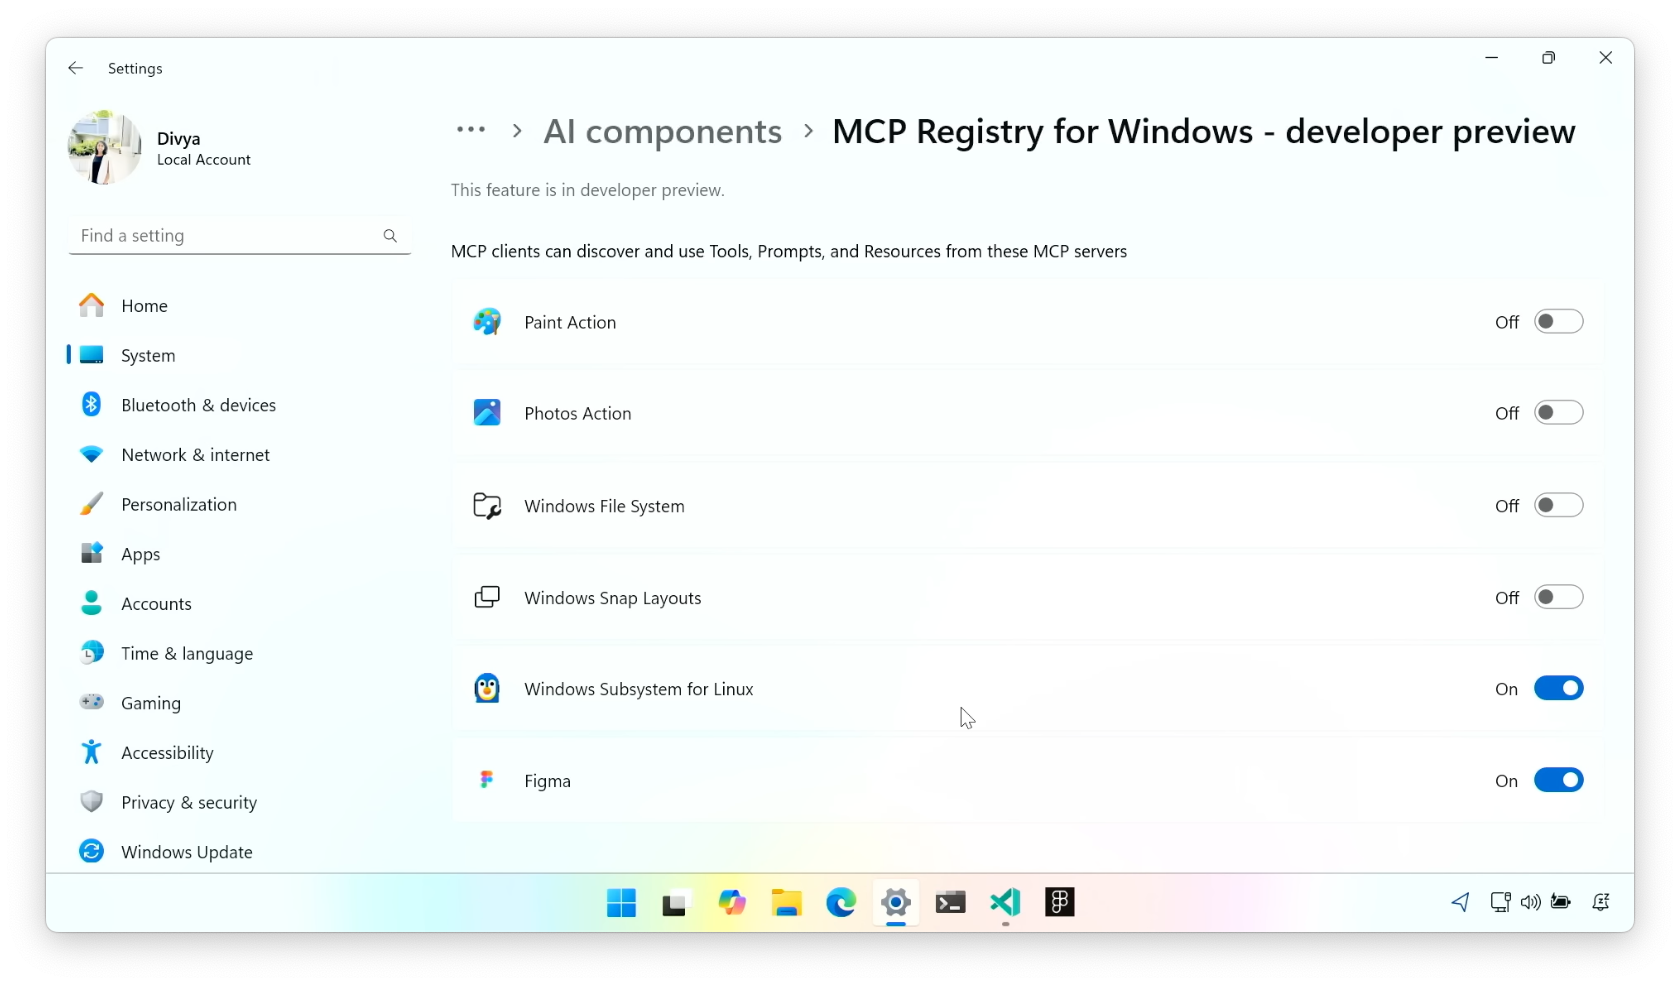The height and width of the screenshot is (986, 1680).
Task: Select the Figma row label
Action: (x=547, y=781)
